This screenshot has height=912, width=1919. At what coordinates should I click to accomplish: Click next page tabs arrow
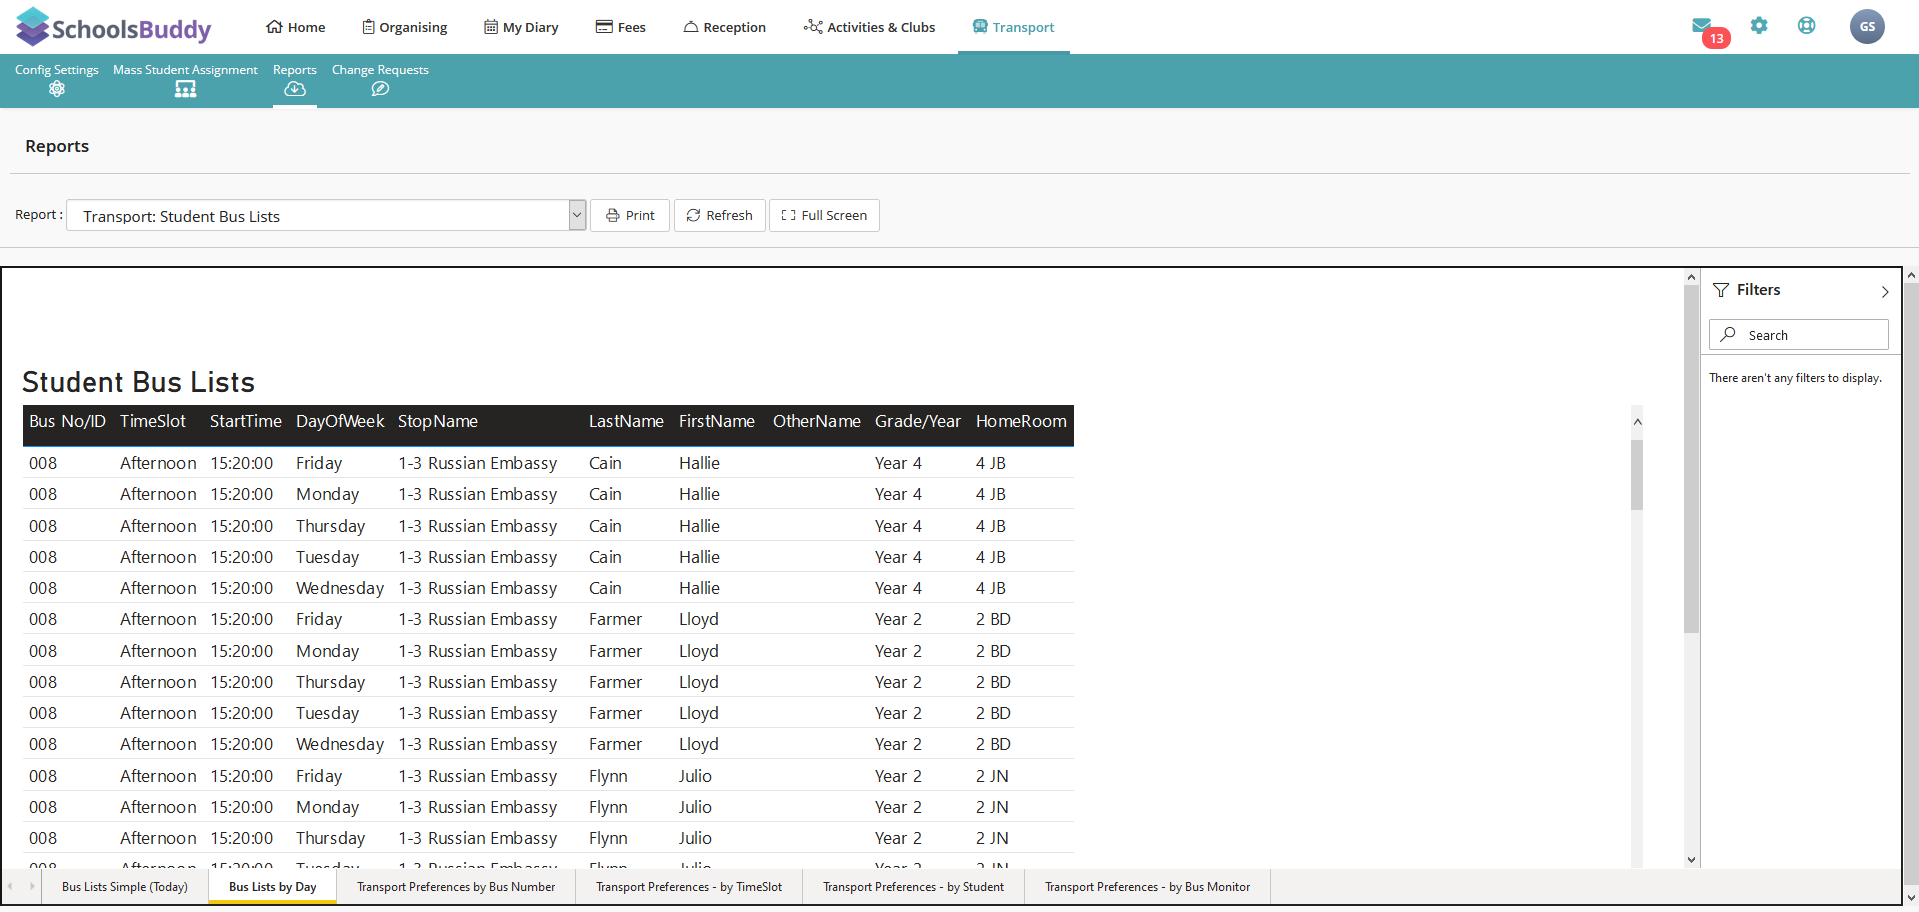tap(32, 886)
